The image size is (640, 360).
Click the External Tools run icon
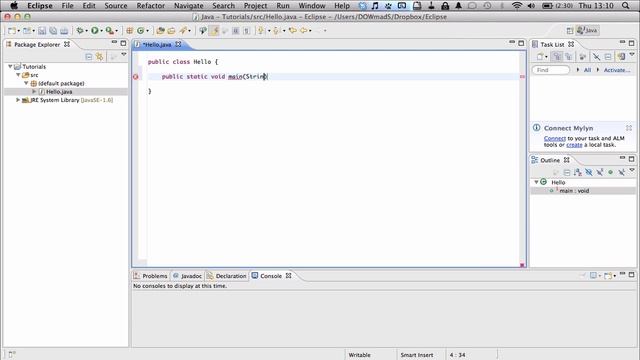pos(109,31)
